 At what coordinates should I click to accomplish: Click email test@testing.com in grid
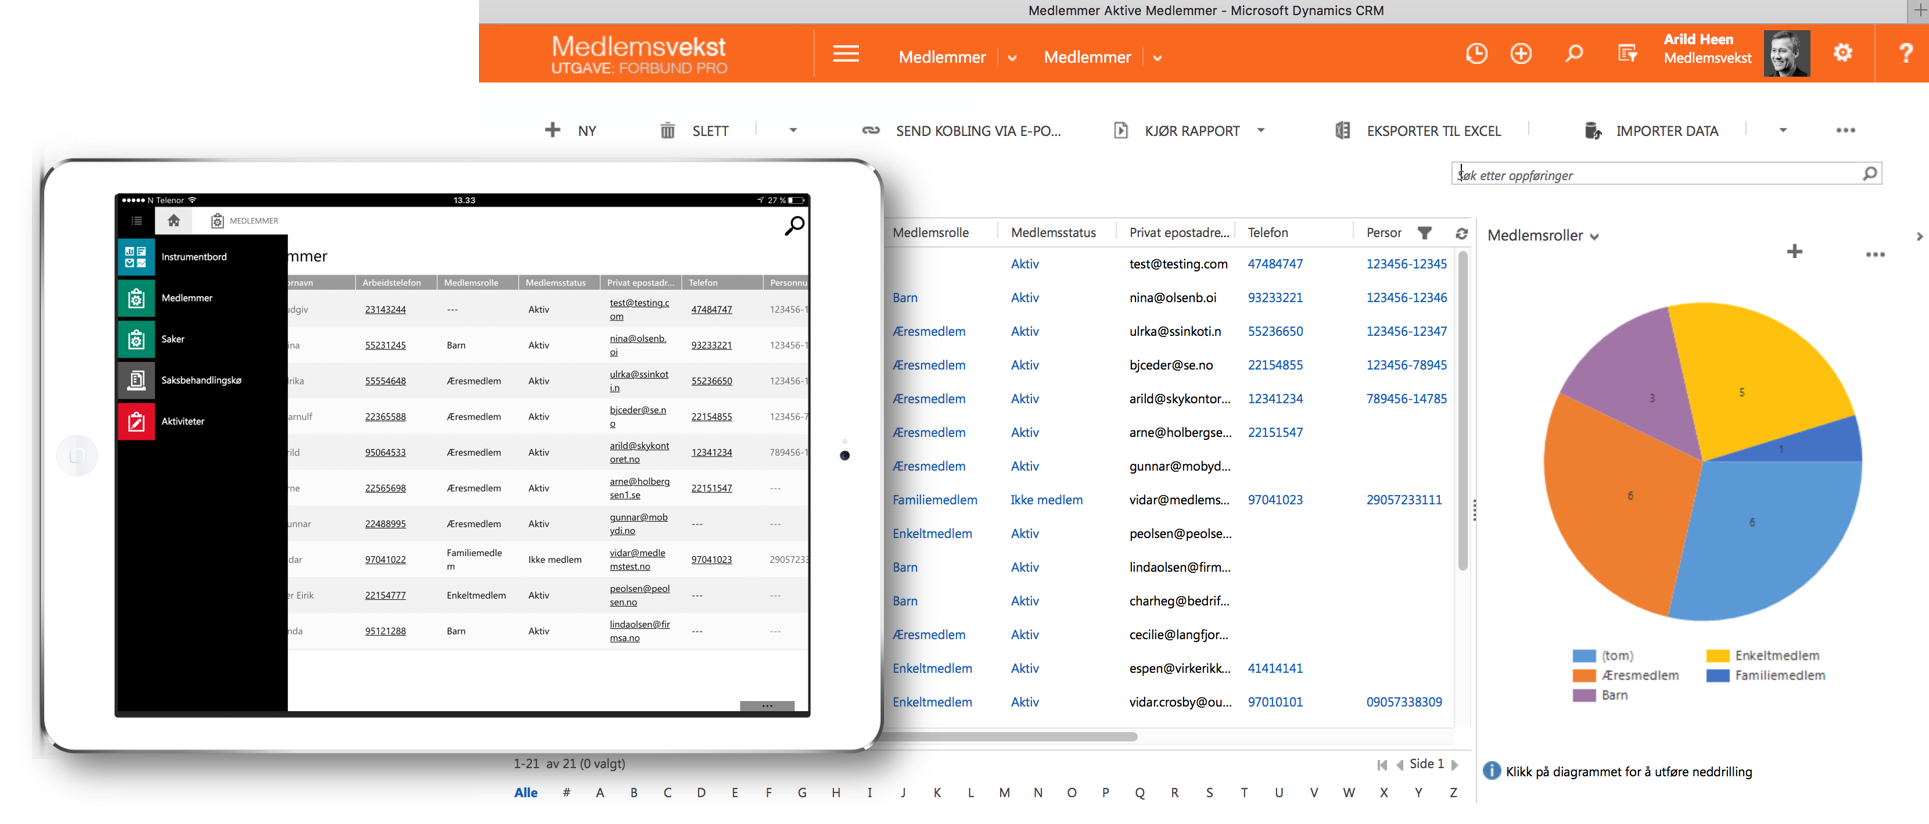(1178, 264)
